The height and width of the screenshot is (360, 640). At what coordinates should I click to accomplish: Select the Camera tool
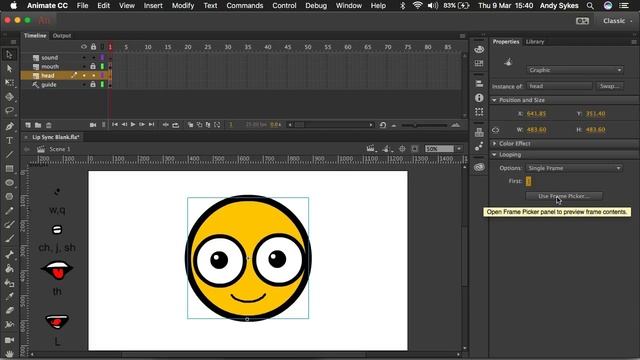pyautogui.click(x=9, y=340)
